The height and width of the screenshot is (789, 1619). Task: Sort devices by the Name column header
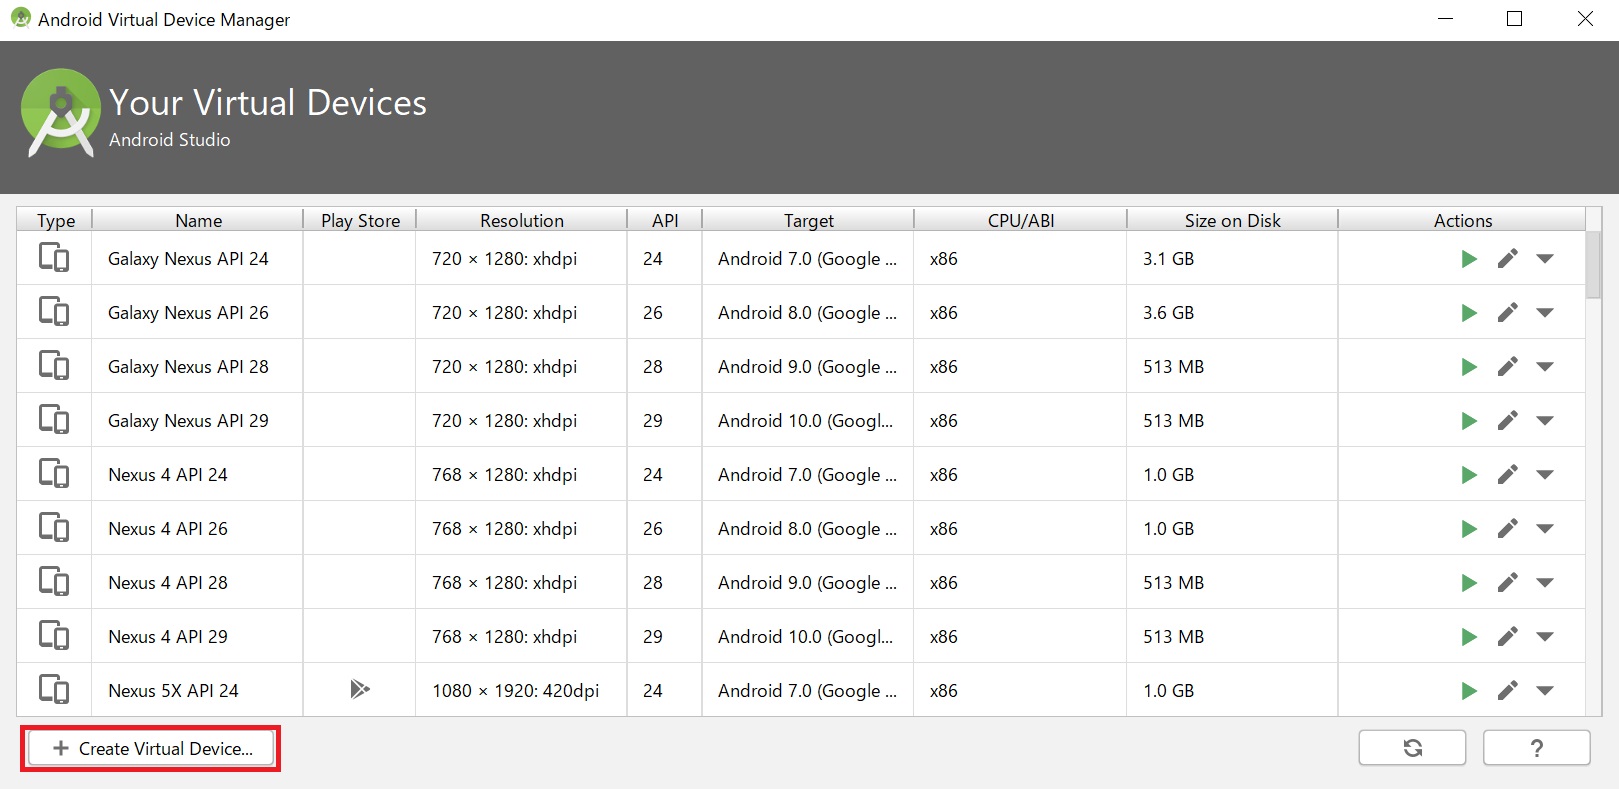(x=198, y=220)
